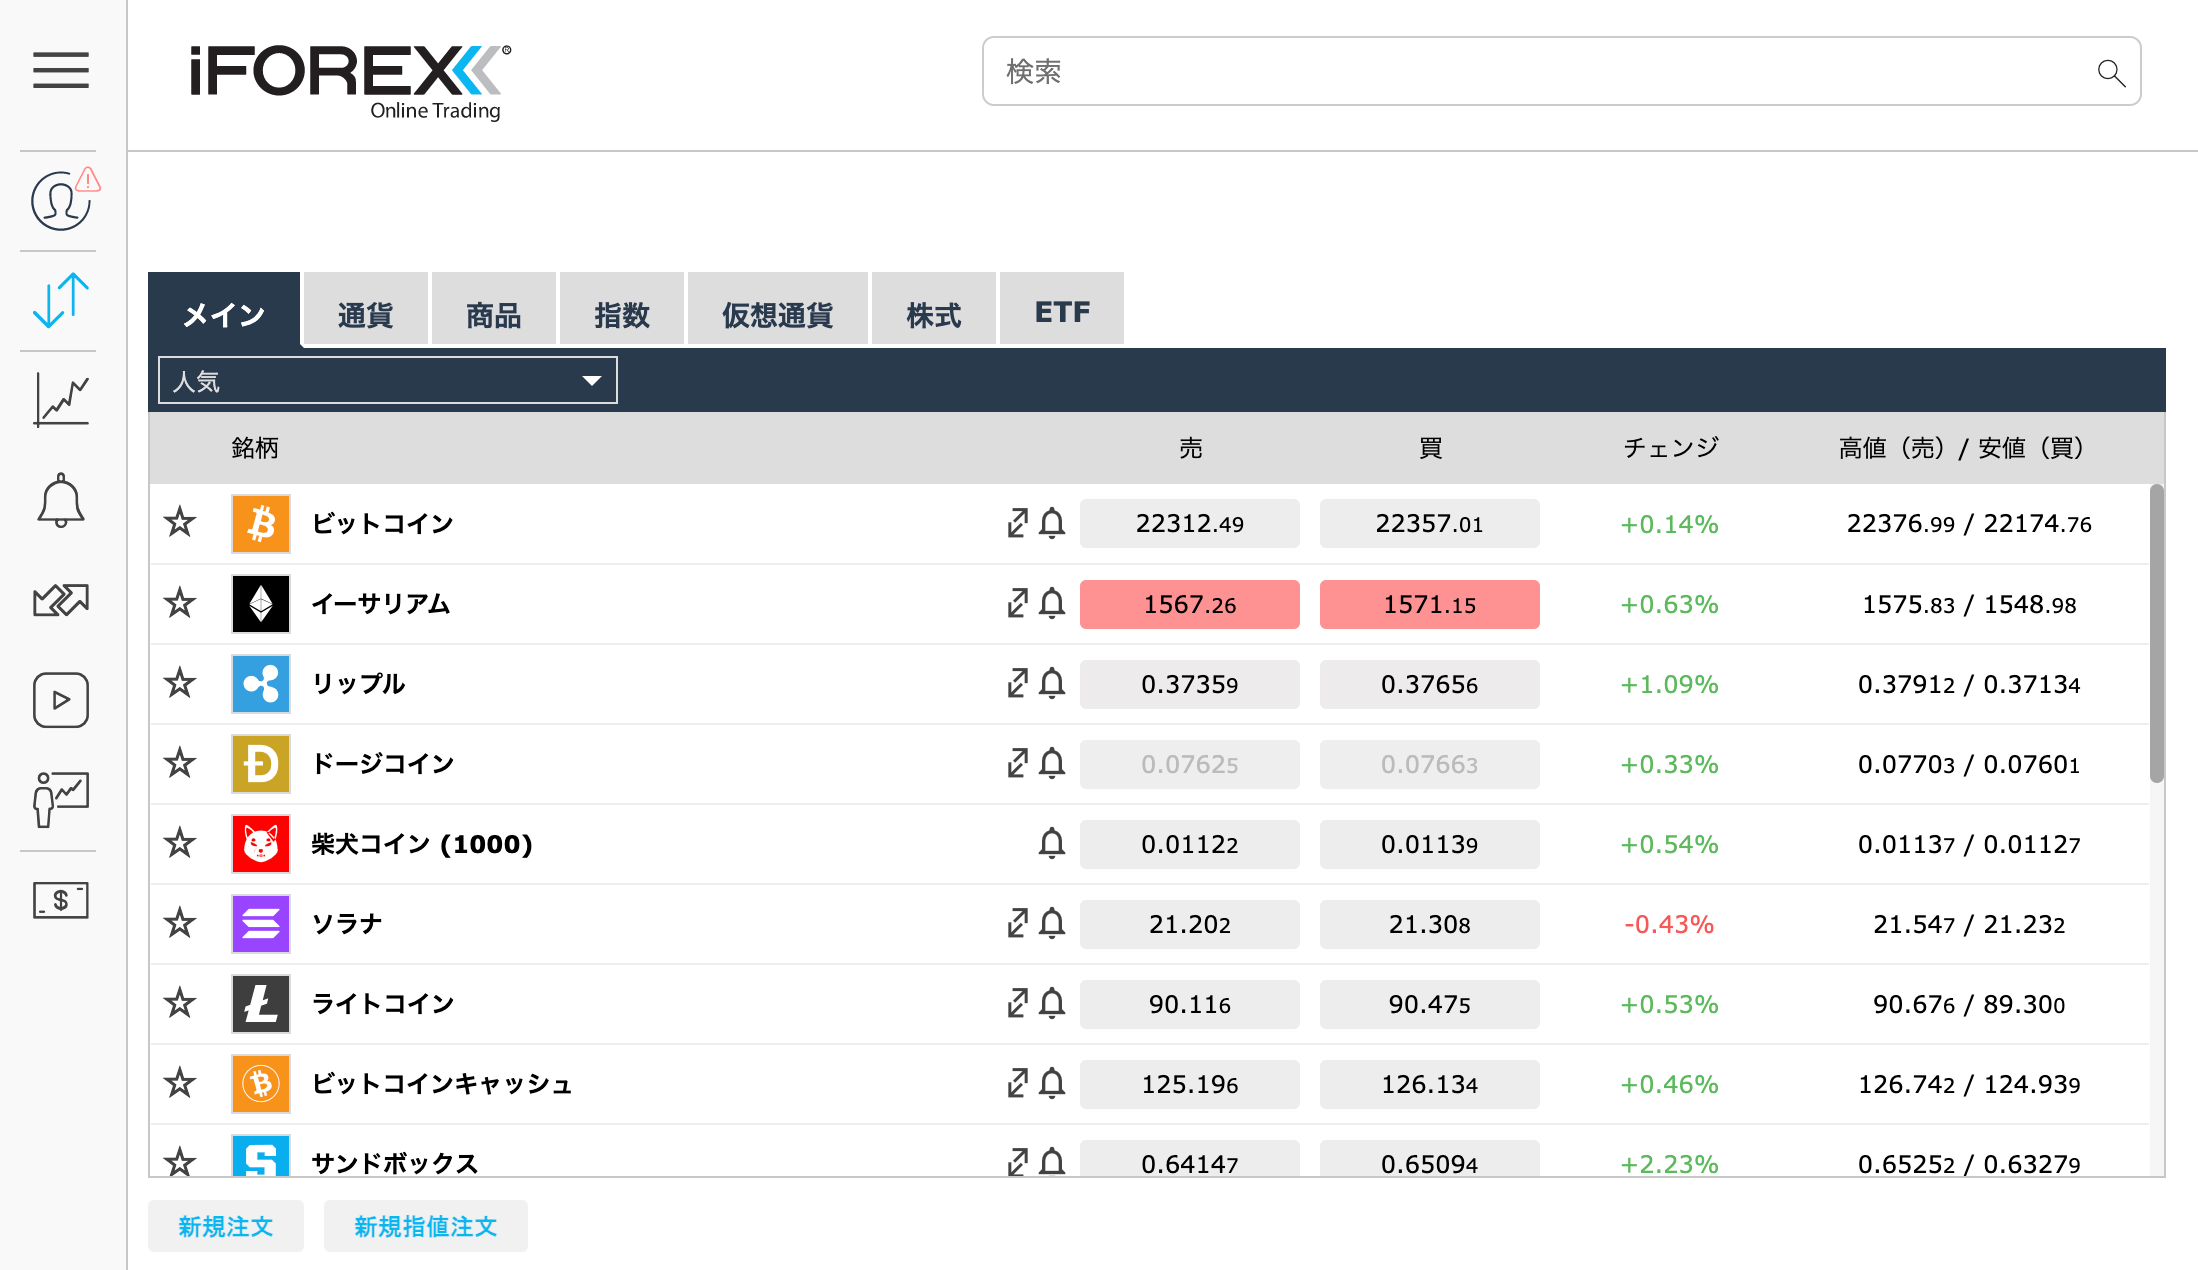Image resolution: width=2198 pixels, height=1270 pixels.
Task: Open 新規指値注文 for a limit order
Action: [425, 1226]
